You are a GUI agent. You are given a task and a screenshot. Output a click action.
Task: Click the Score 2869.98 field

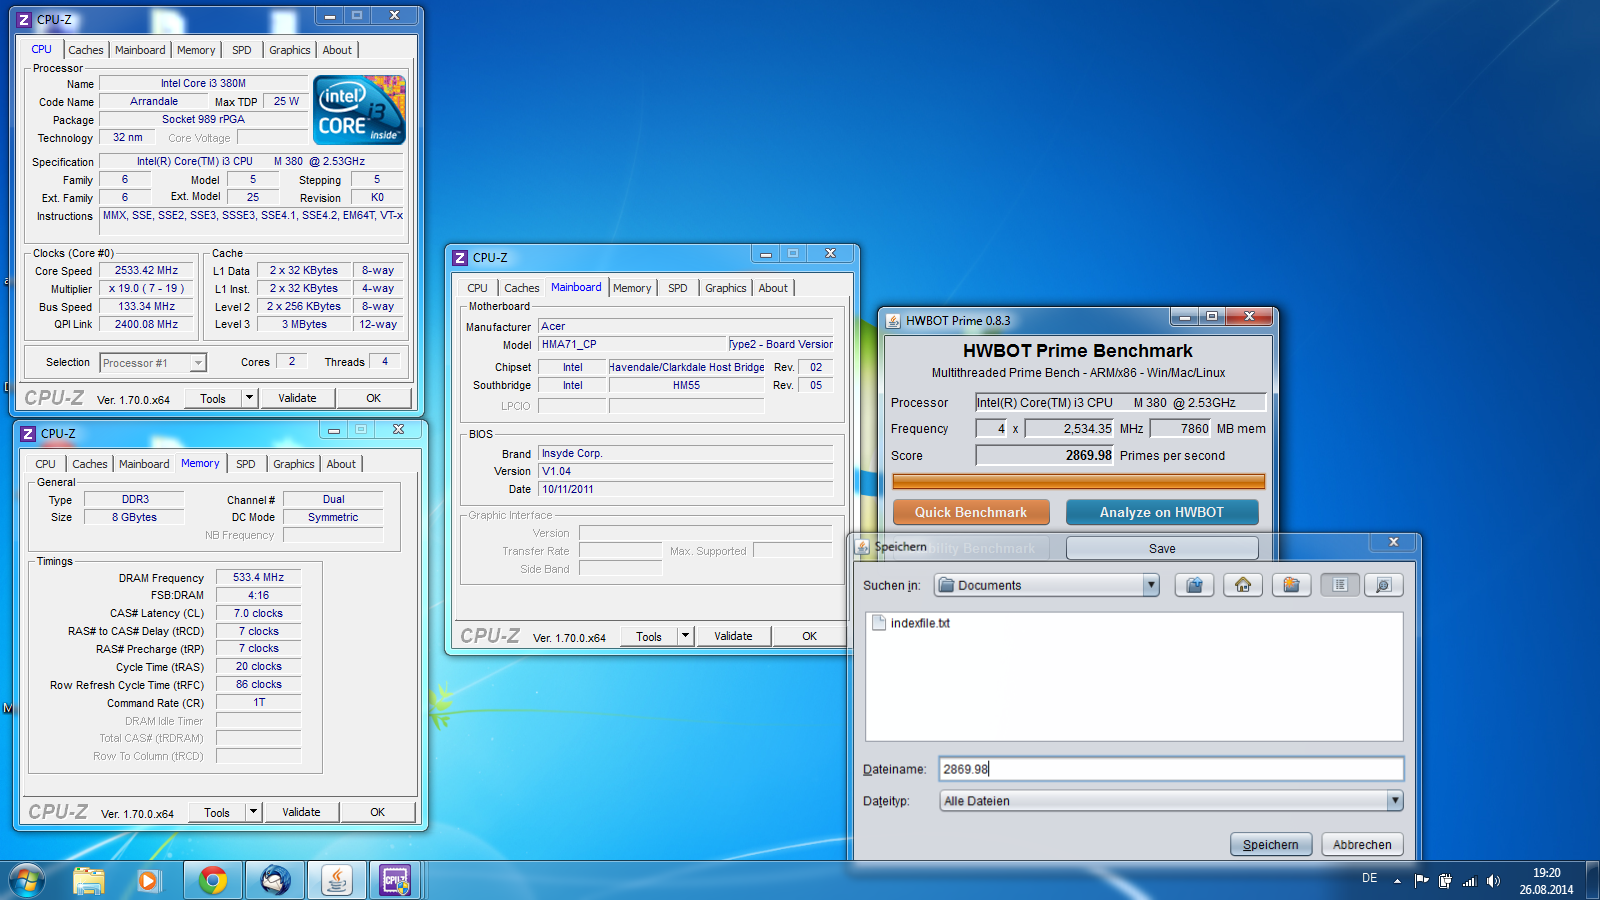1045,455
